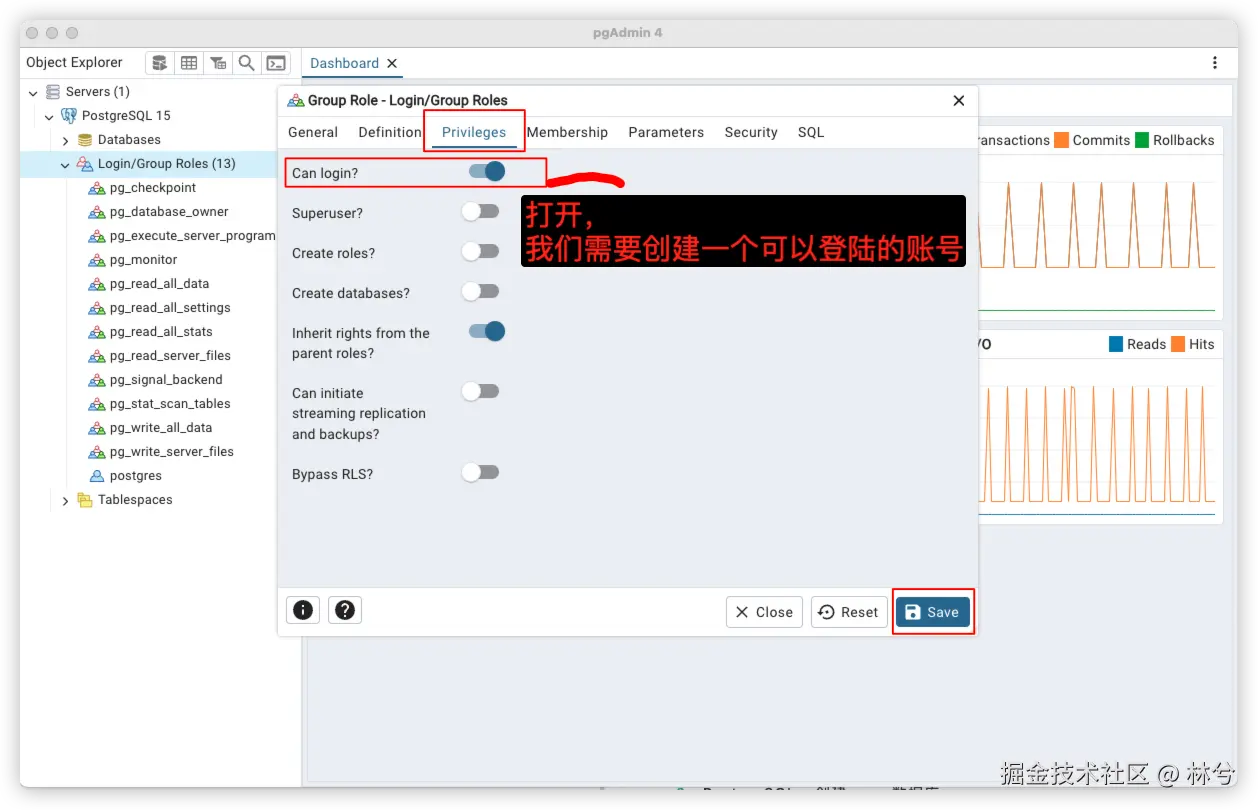
Task: Select pg_write_all_data role in tree
Action: coord(161,428)
